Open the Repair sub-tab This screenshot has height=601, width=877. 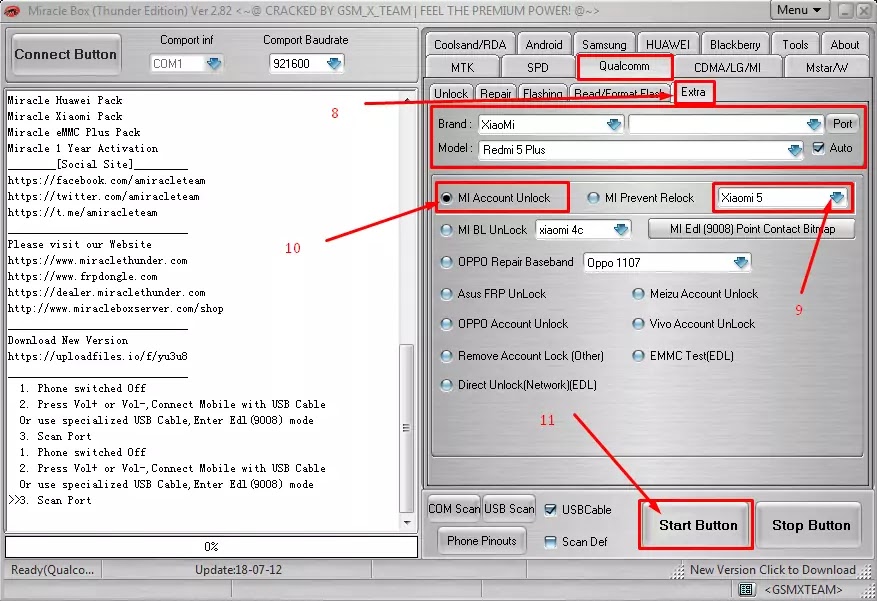496,93
